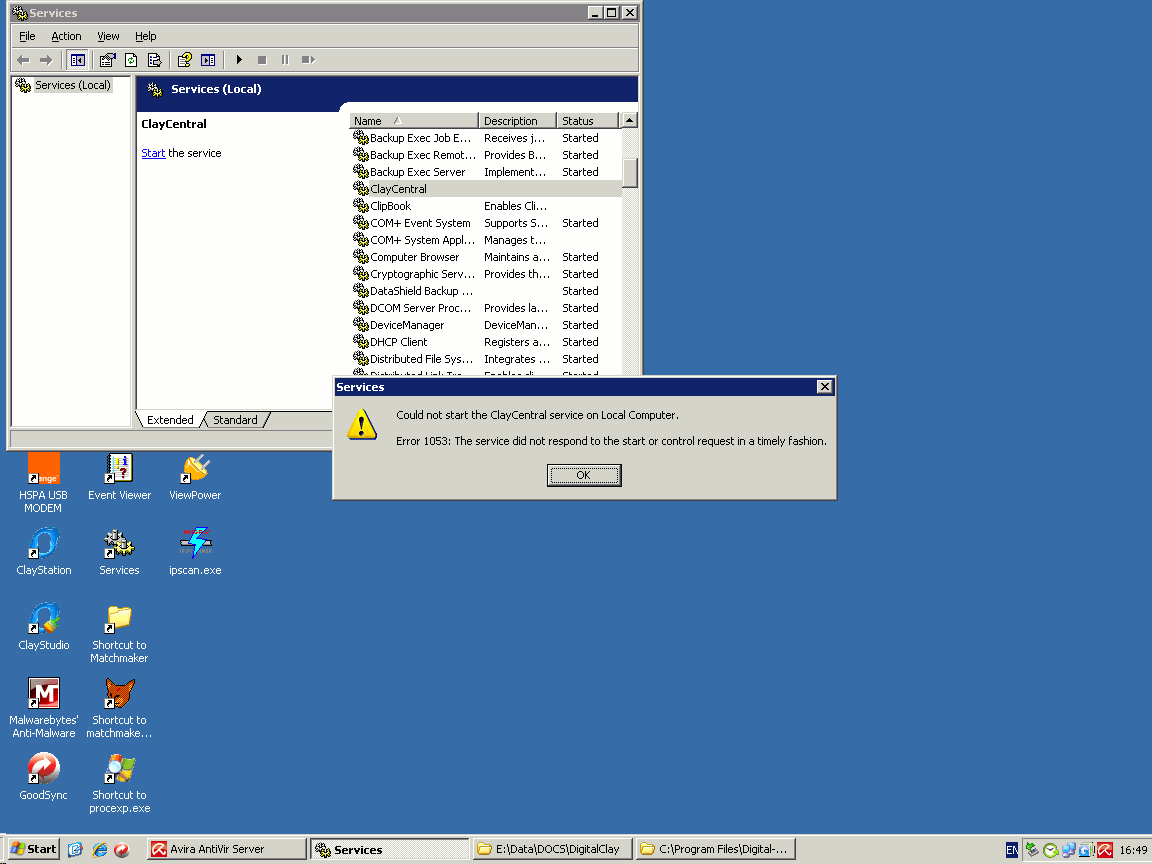Viewport: 1152px width, 864px height.
Task: Select the Distributed File System service
Action: [486, 359]
